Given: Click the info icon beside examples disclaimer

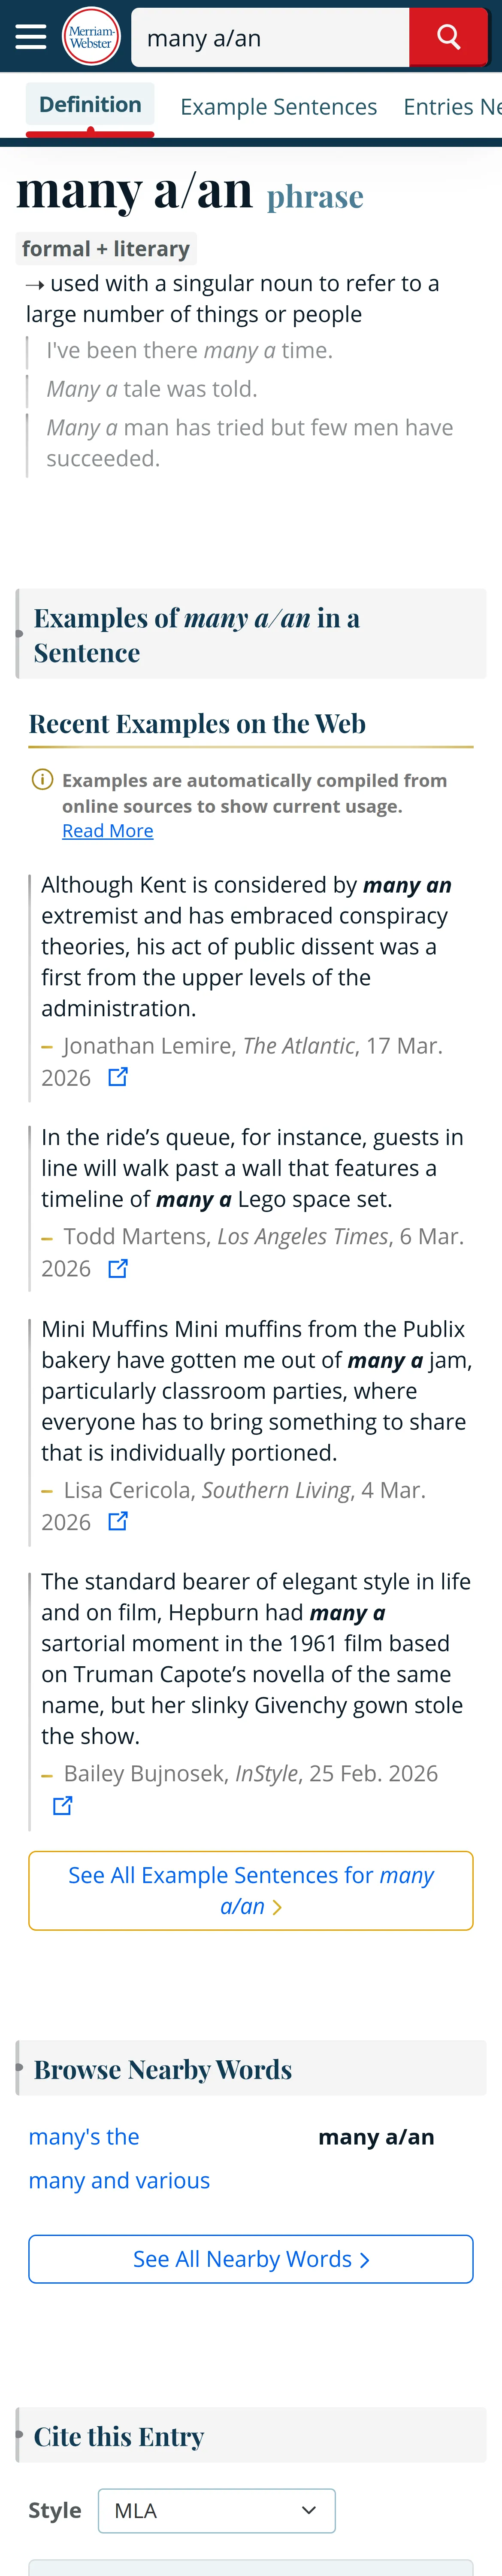Looking at the screenshot, I should coord(42,779).
